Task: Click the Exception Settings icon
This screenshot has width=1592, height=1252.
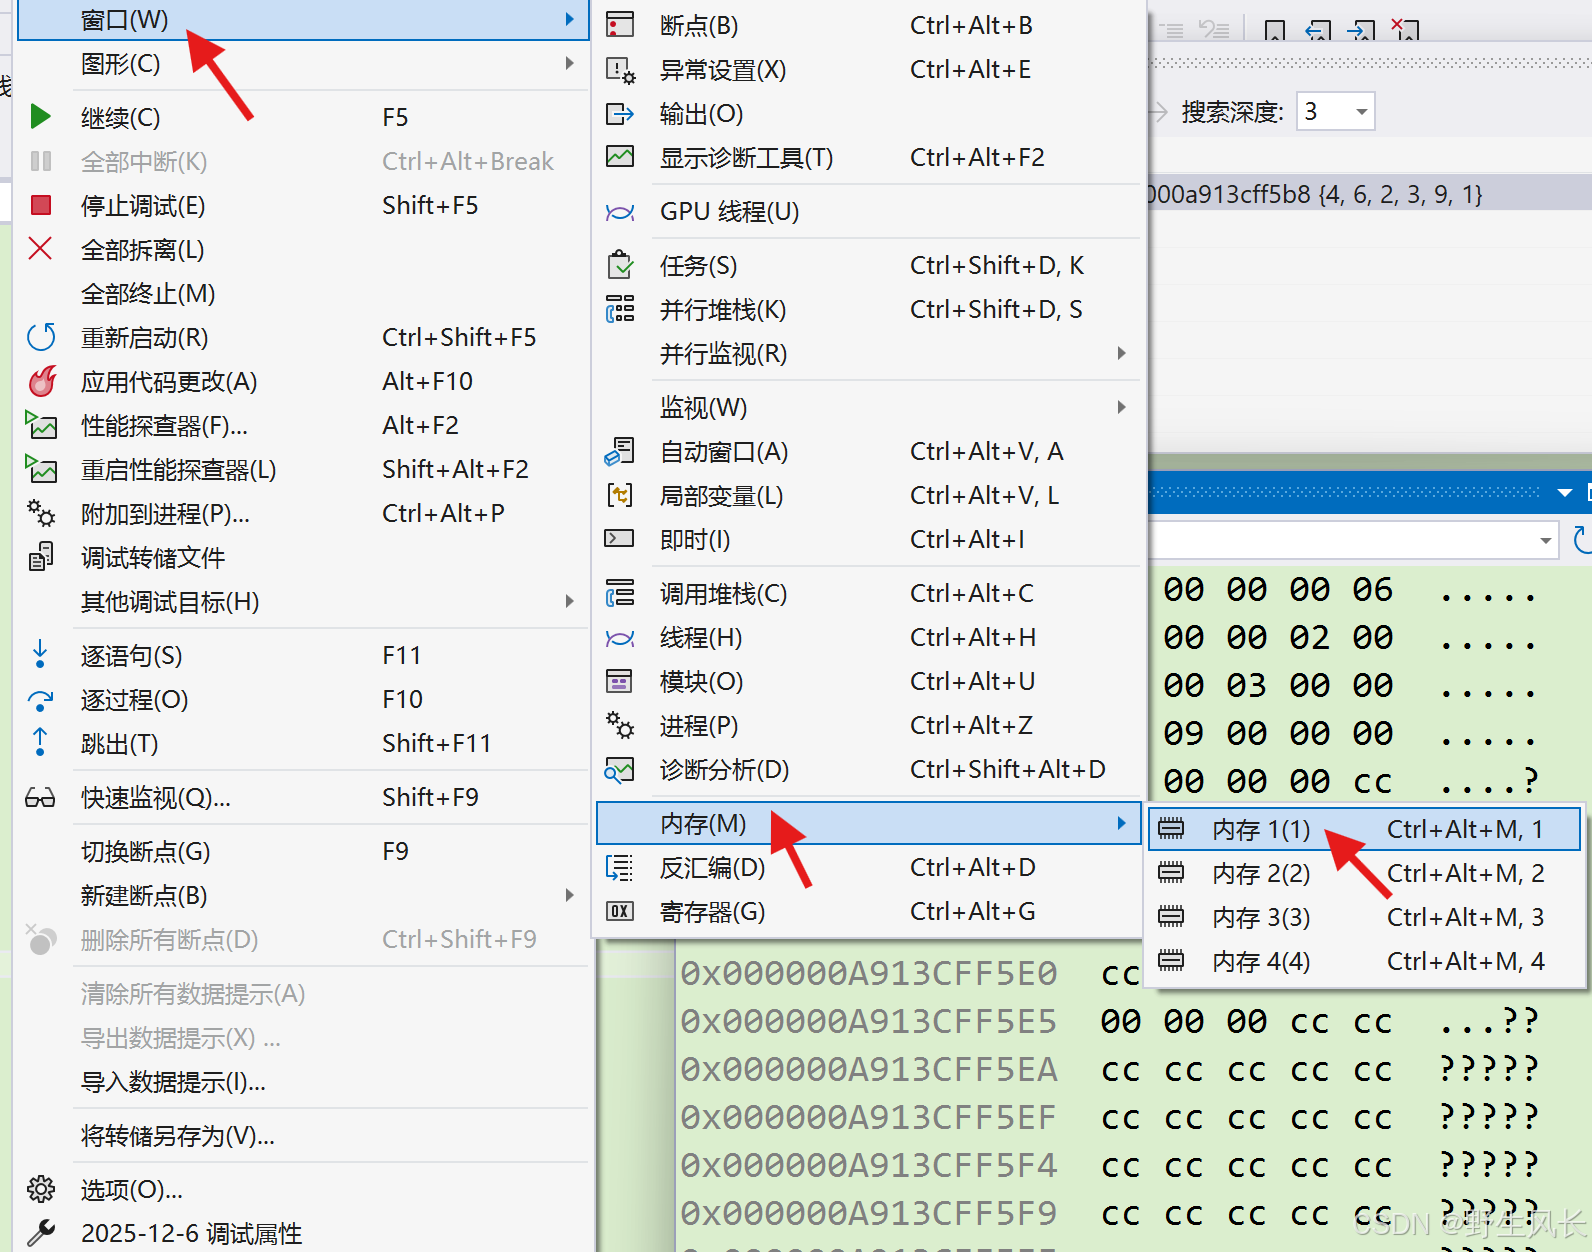Action: point(620,70)
